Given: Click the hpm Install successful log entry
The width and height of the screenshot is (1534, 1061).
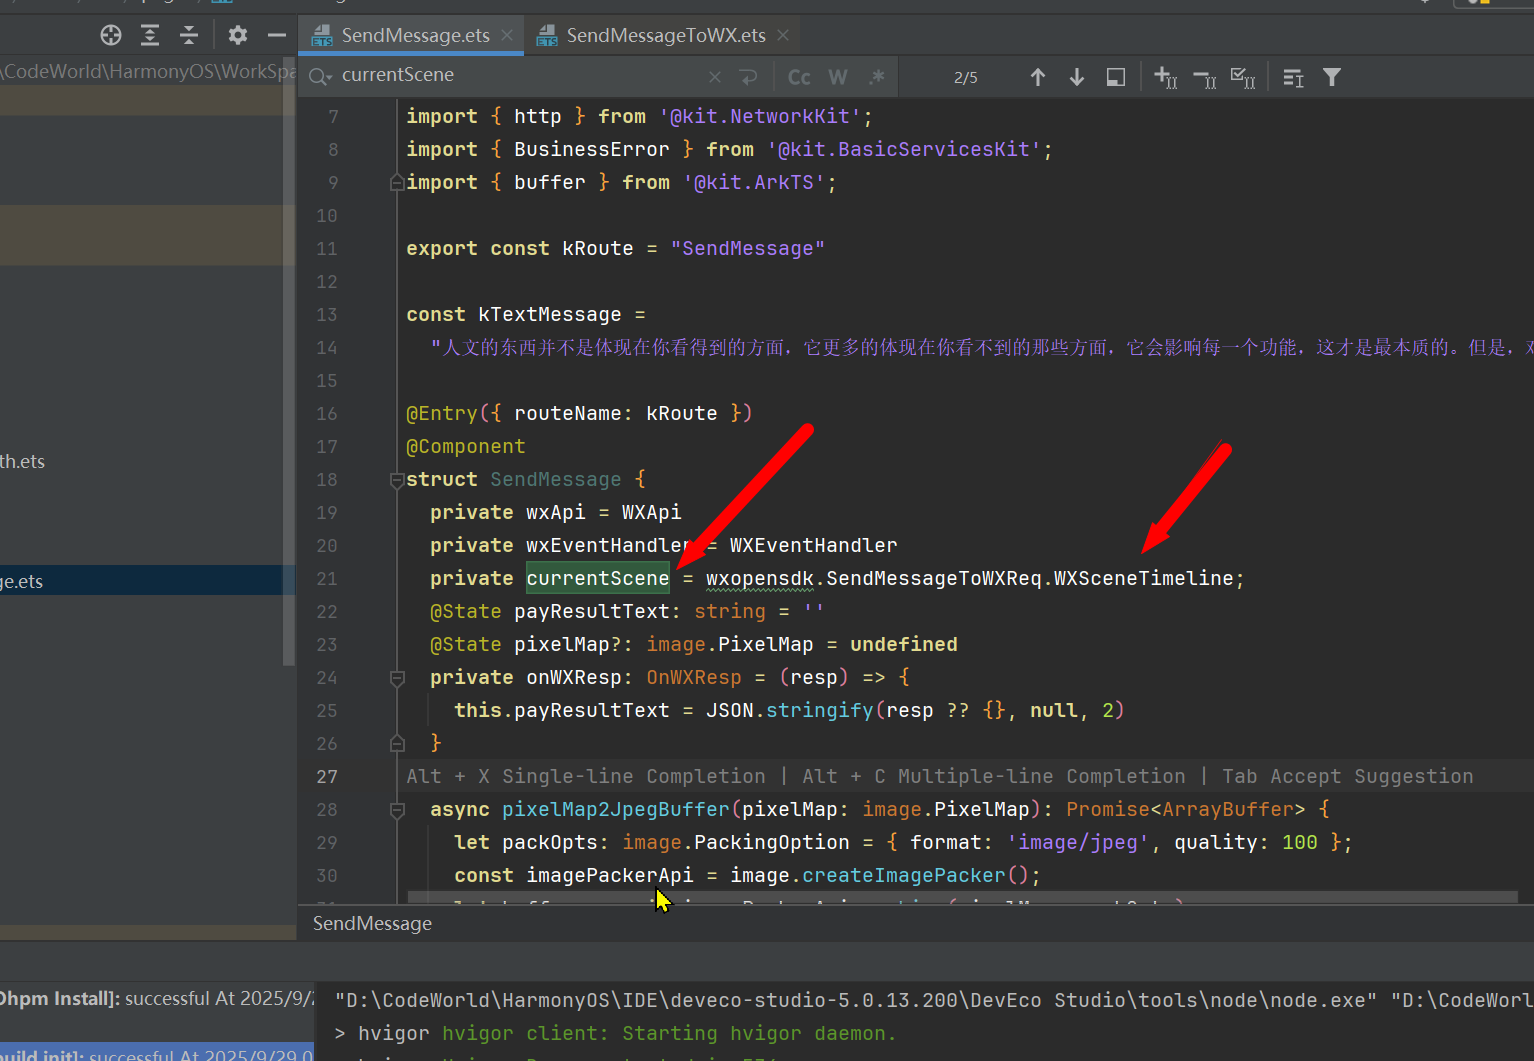Looking at the screenshot, I should [x=156, y=998].
